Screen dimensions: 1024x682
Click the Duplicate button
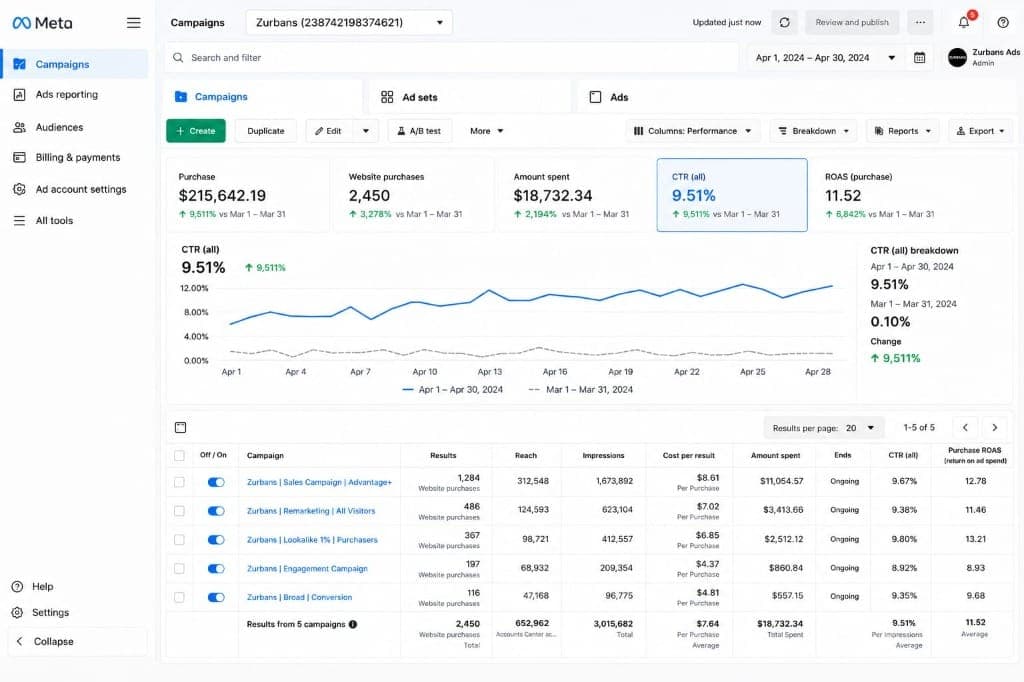point(266,131)
